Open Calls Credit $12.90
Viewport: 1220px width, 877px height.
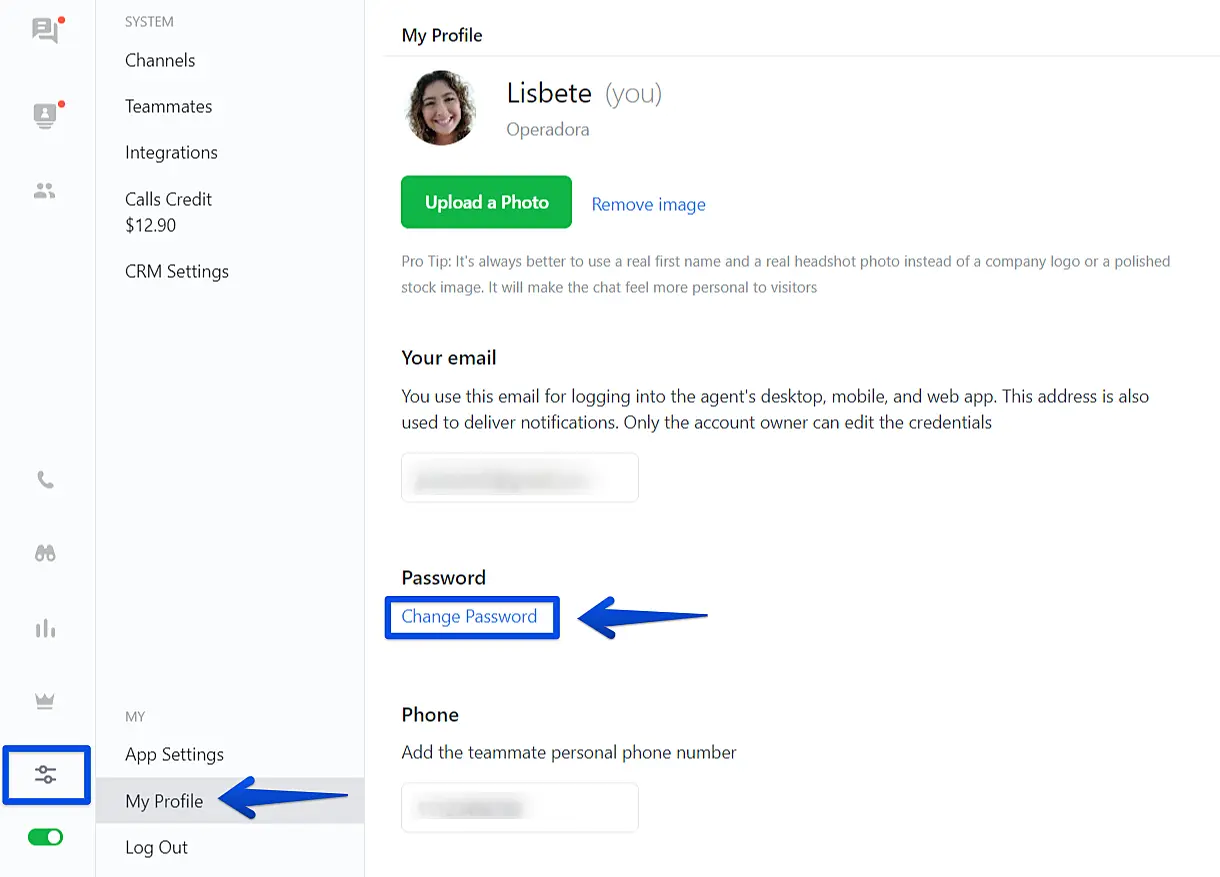168,212
